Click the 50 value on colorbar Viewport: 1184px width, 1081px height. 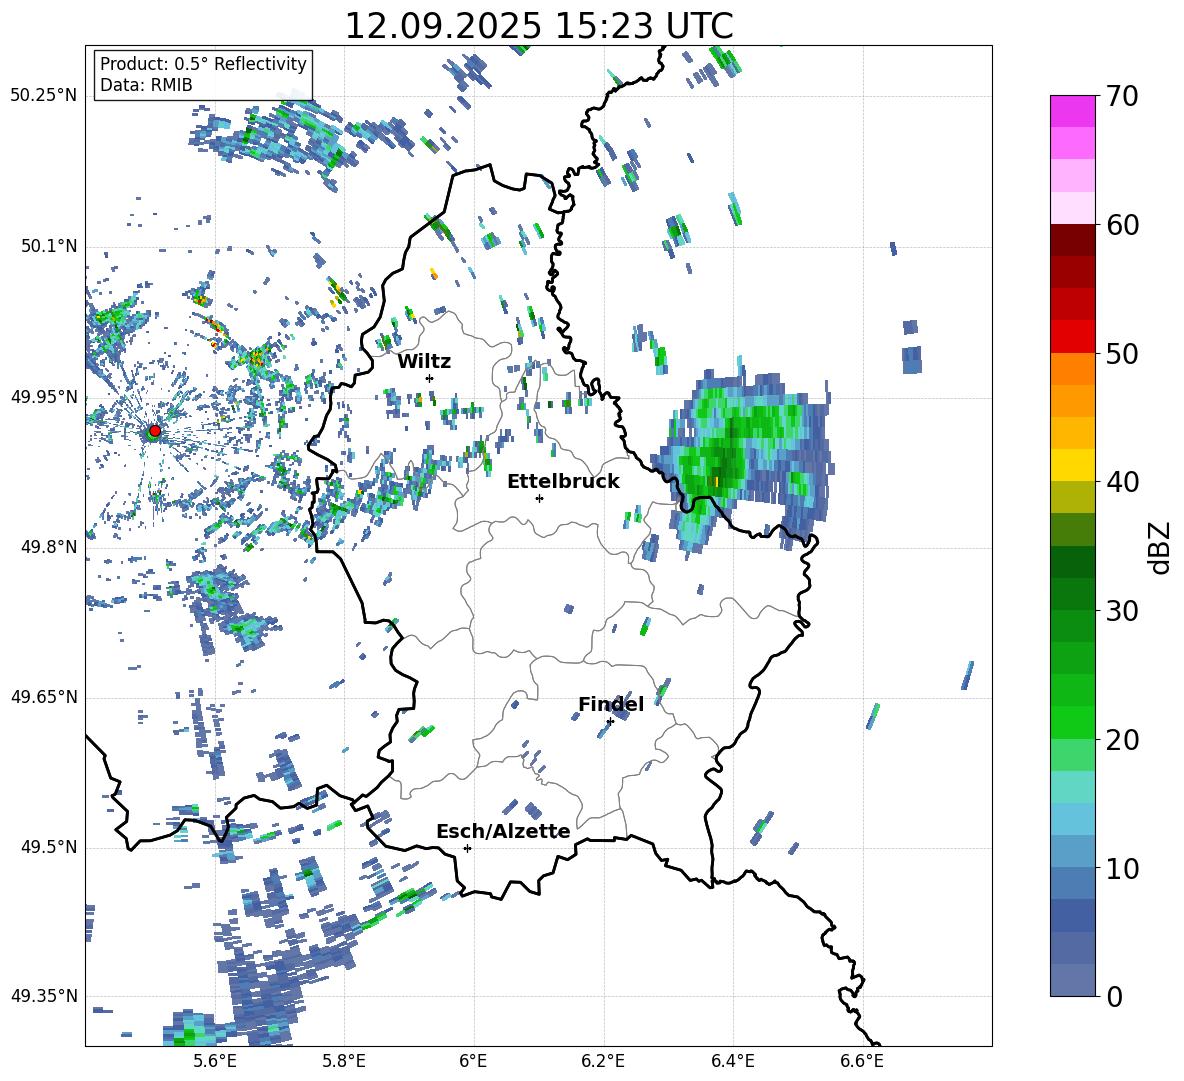1121,354
